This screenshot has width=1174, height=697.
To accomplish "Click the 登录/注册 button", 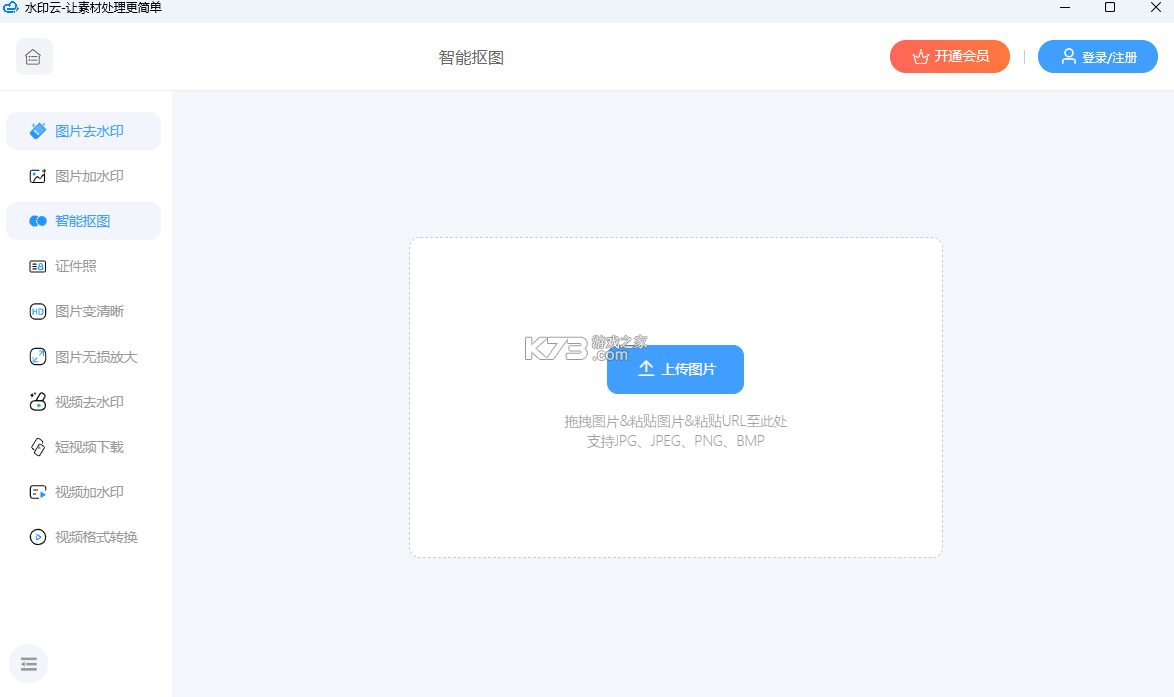I will click(1098, 56).
